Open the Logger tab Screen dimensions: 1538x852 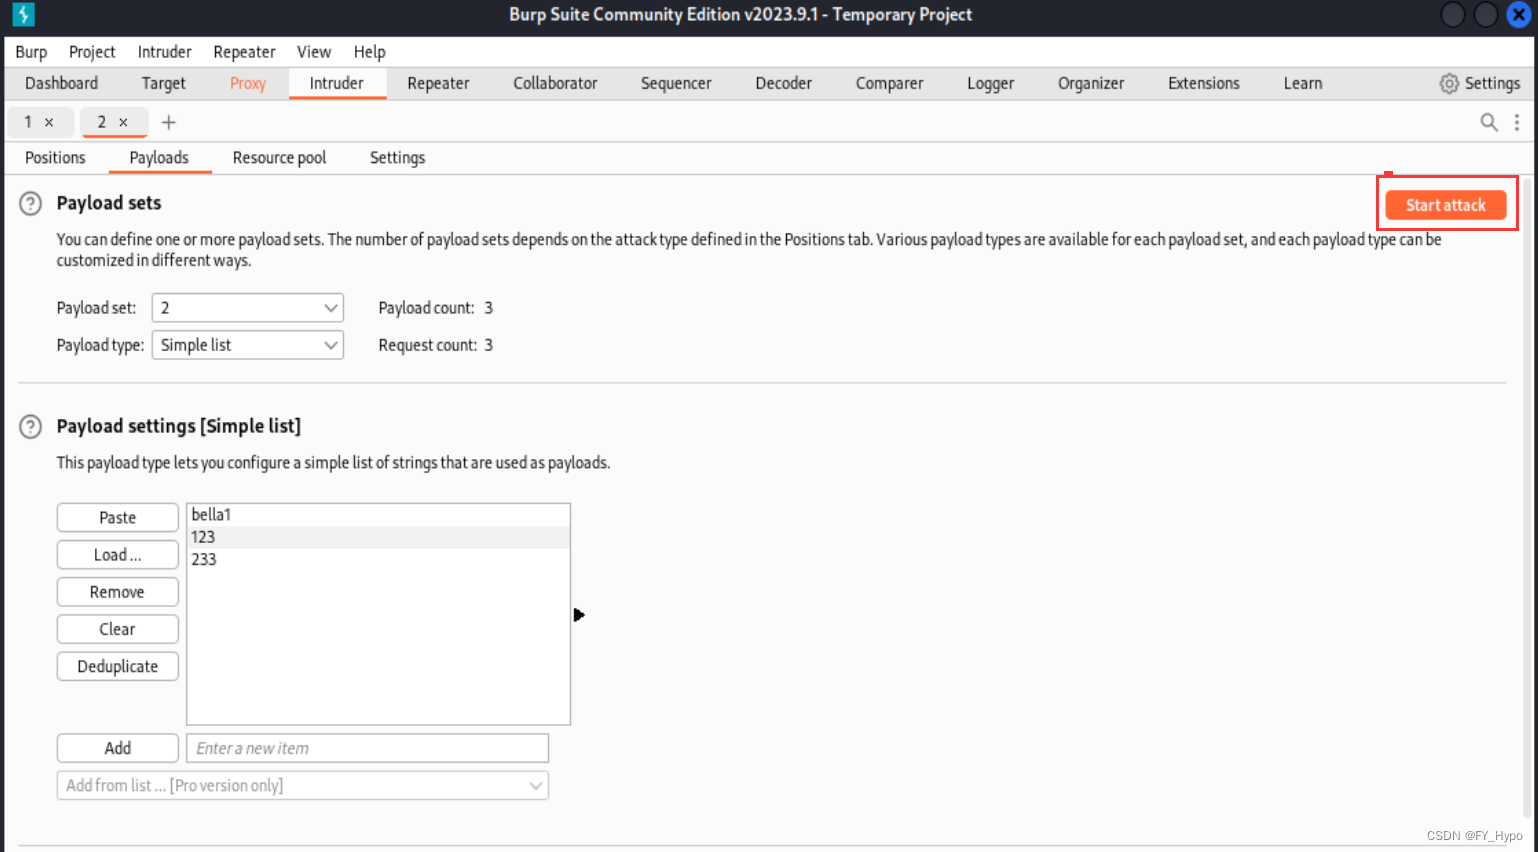coord(990,83)
